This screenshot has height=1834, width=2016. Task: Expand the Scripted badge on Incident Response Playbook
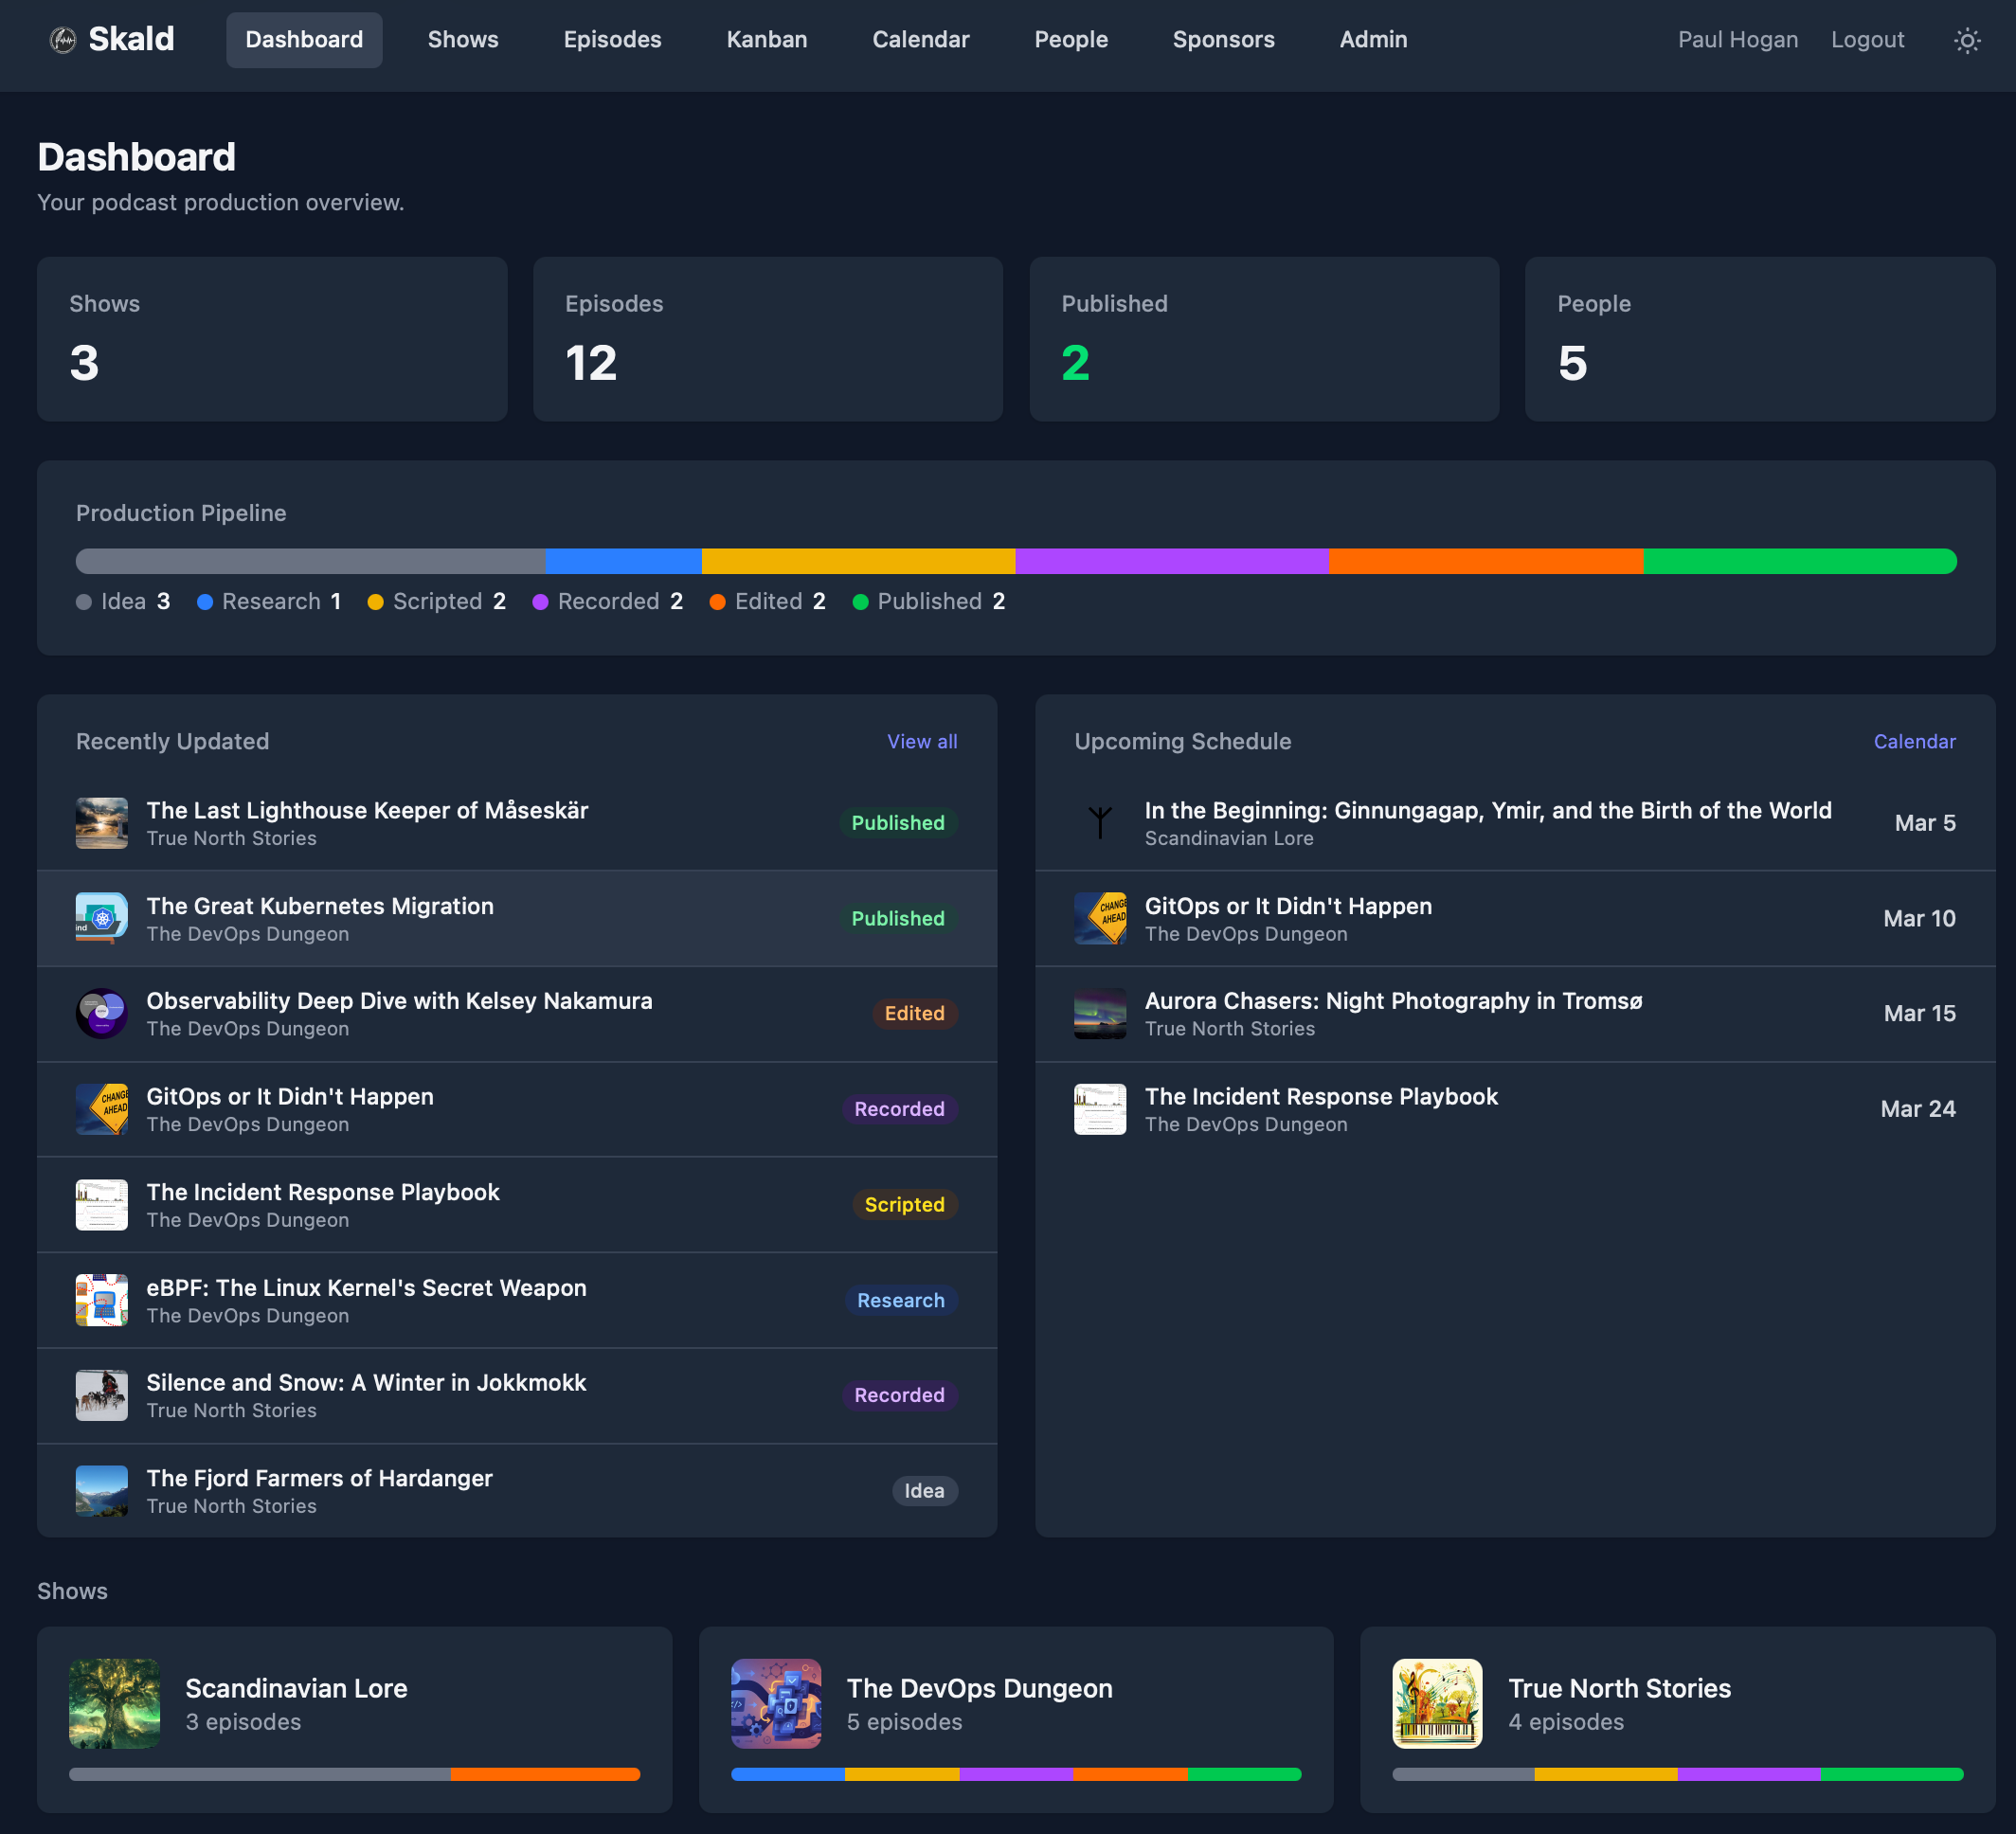(904, 1204)
